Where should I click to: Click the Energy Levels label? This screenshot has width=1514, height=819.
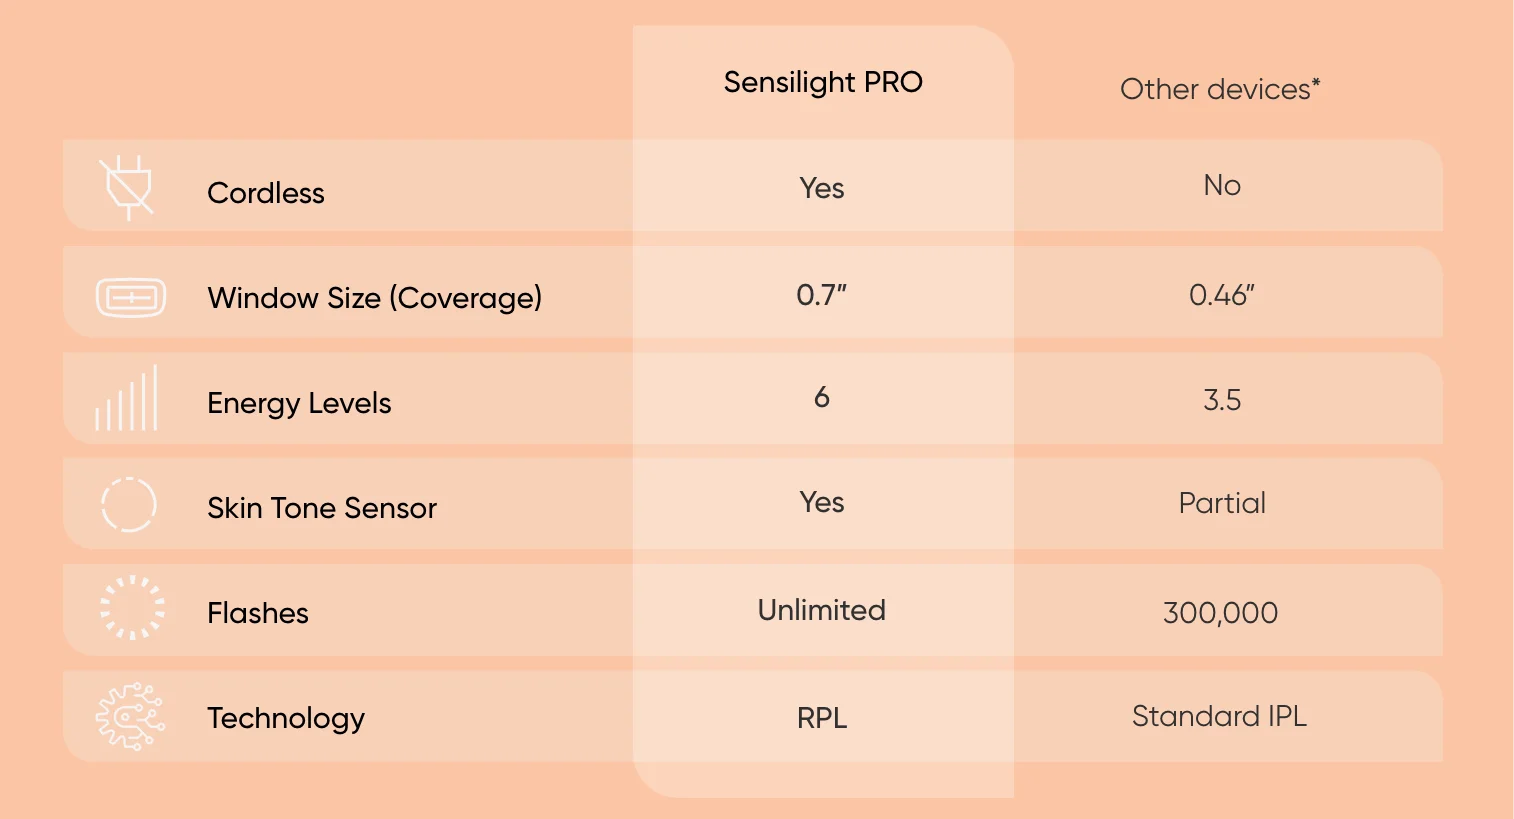299,403
